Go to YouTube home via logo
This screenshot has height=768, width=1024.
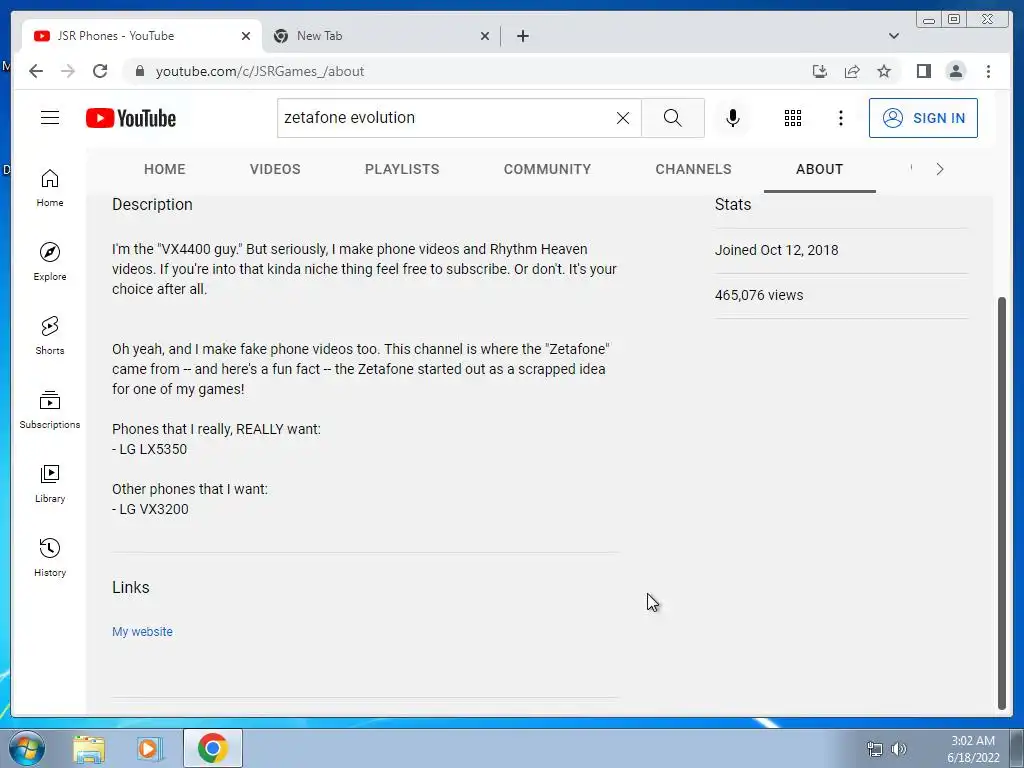(x=131, y=118)
